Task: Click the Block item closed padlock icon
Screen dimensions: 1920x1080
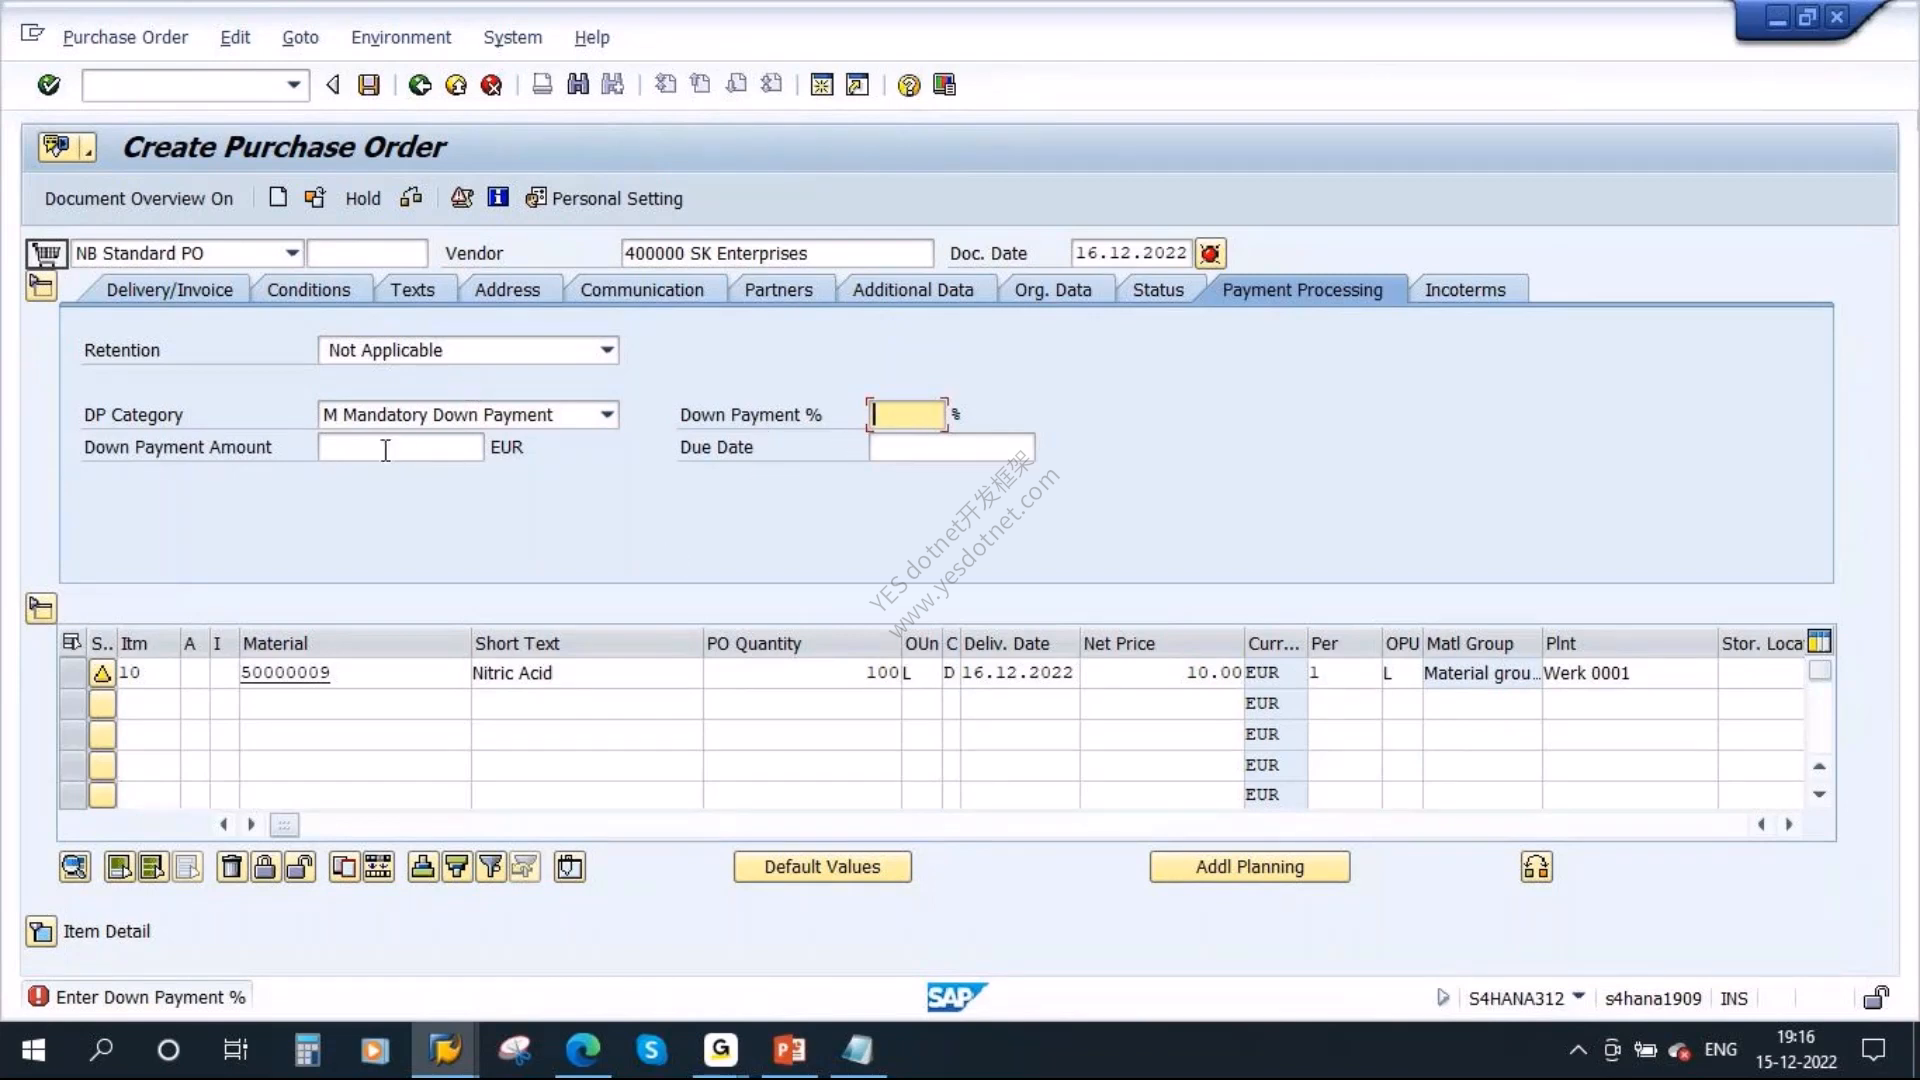Action: pyautogui.click(x=265, y=867)
